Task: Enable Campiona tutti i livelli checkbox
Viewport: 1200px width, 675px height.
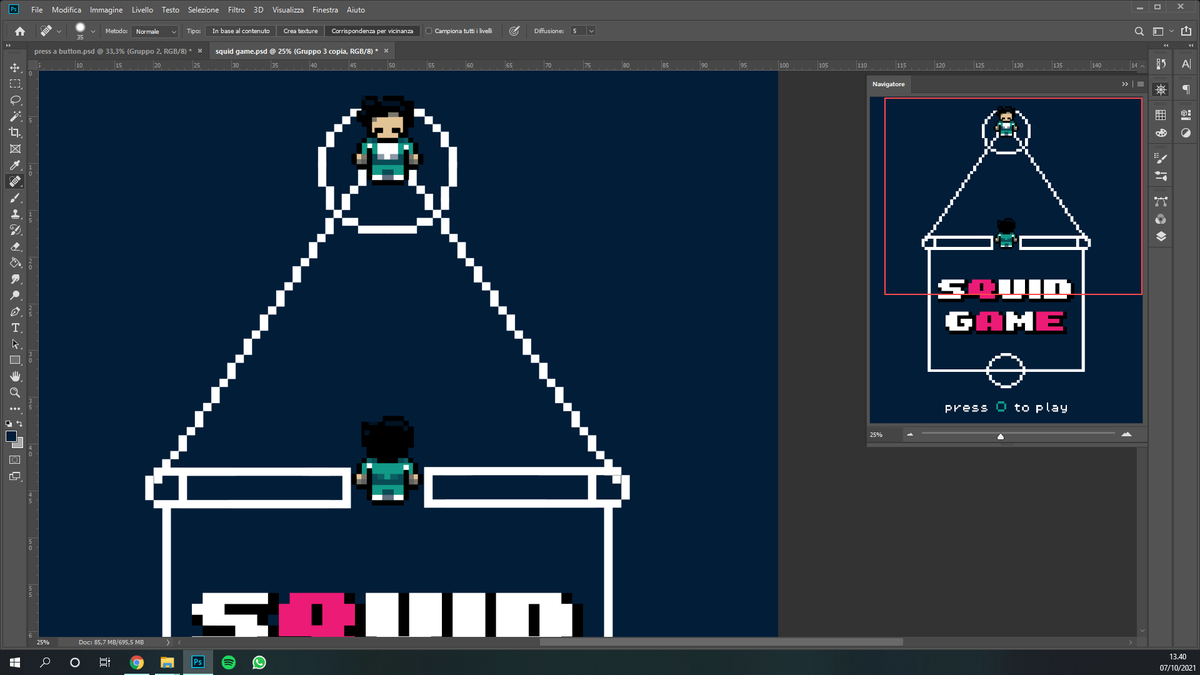Action: 429,31
